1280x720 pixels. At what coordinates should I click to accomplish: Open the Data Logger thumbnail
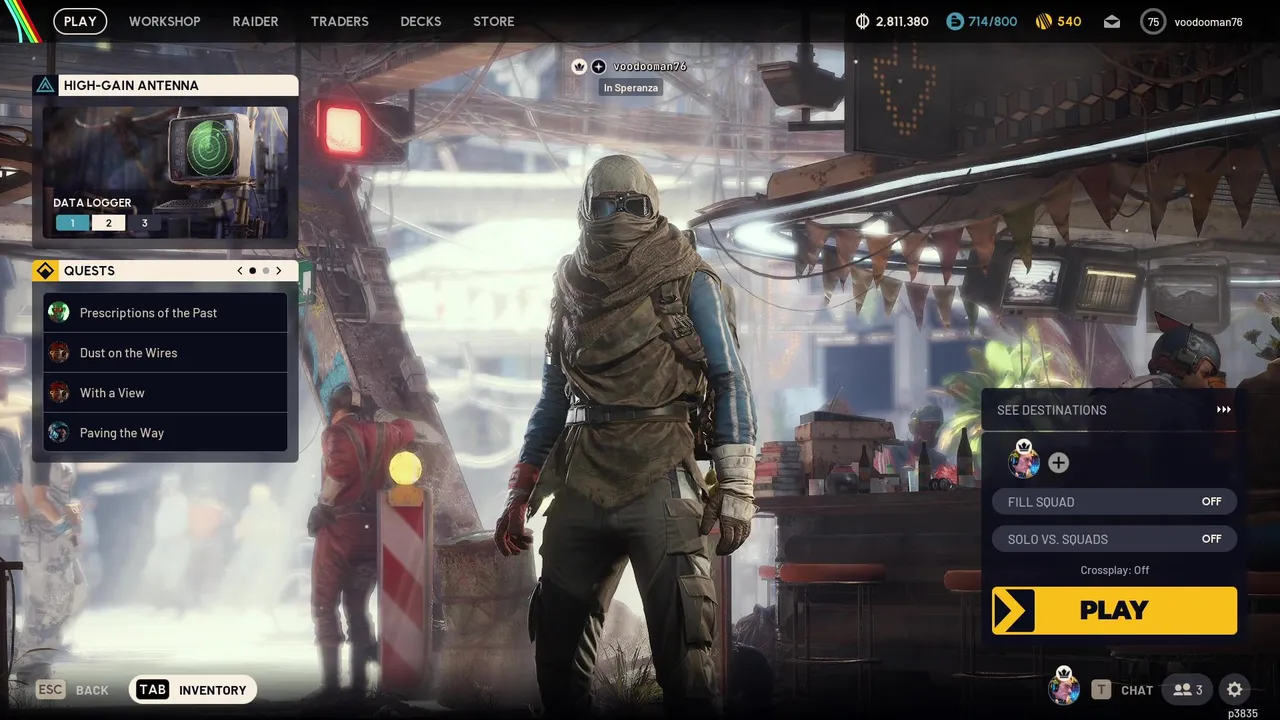pos(166,172)
